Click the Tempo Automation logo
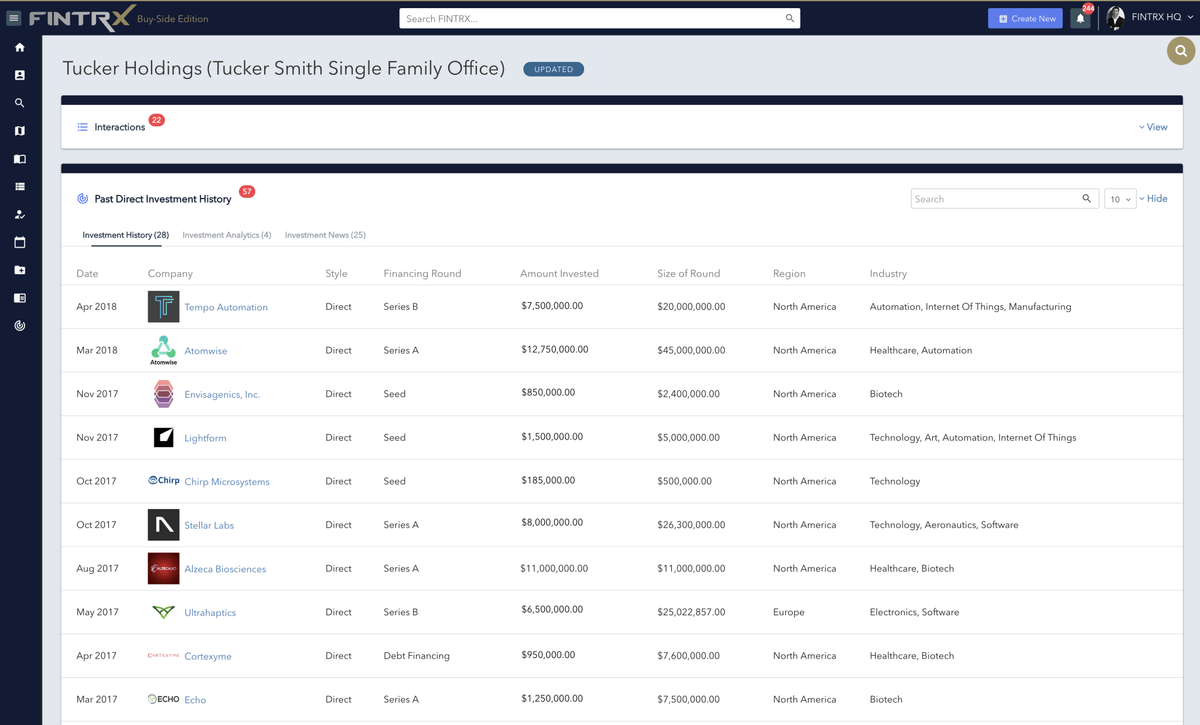The height and width of the screenshot is (725, 1200). pos(164,307)
